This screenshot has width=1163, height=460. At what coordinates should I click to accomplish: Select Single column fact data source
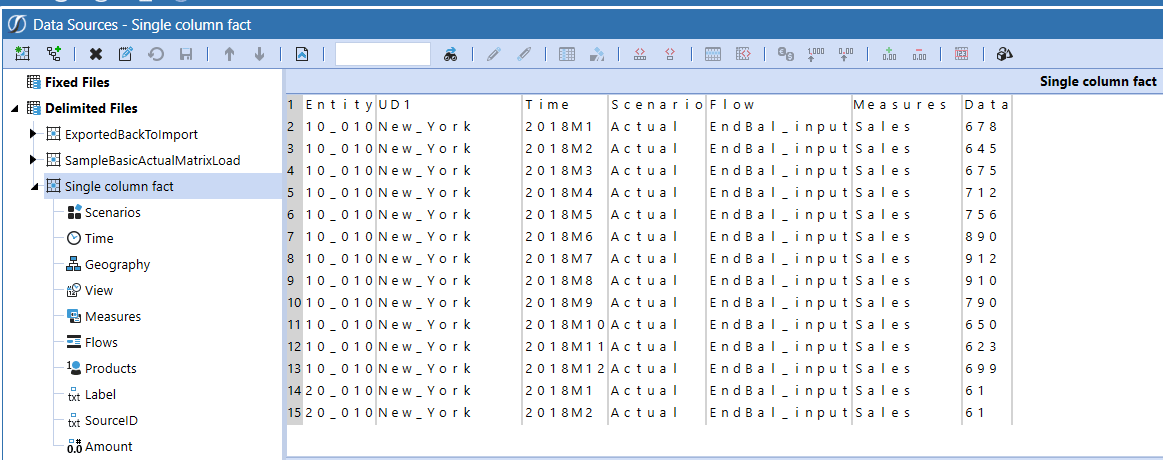coord(119,186)
